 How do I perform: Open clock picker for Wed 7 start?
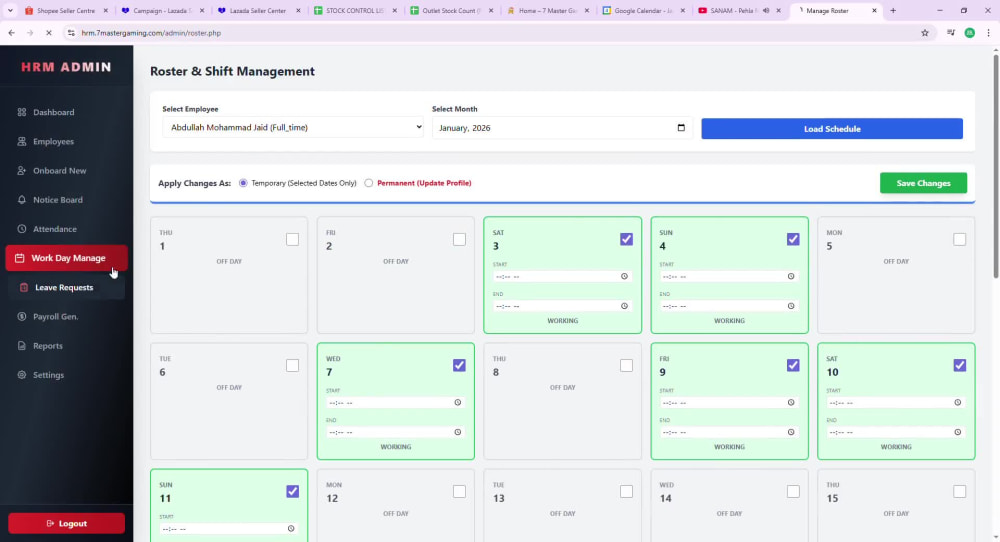pyautogui.click(x=457, y=403)
